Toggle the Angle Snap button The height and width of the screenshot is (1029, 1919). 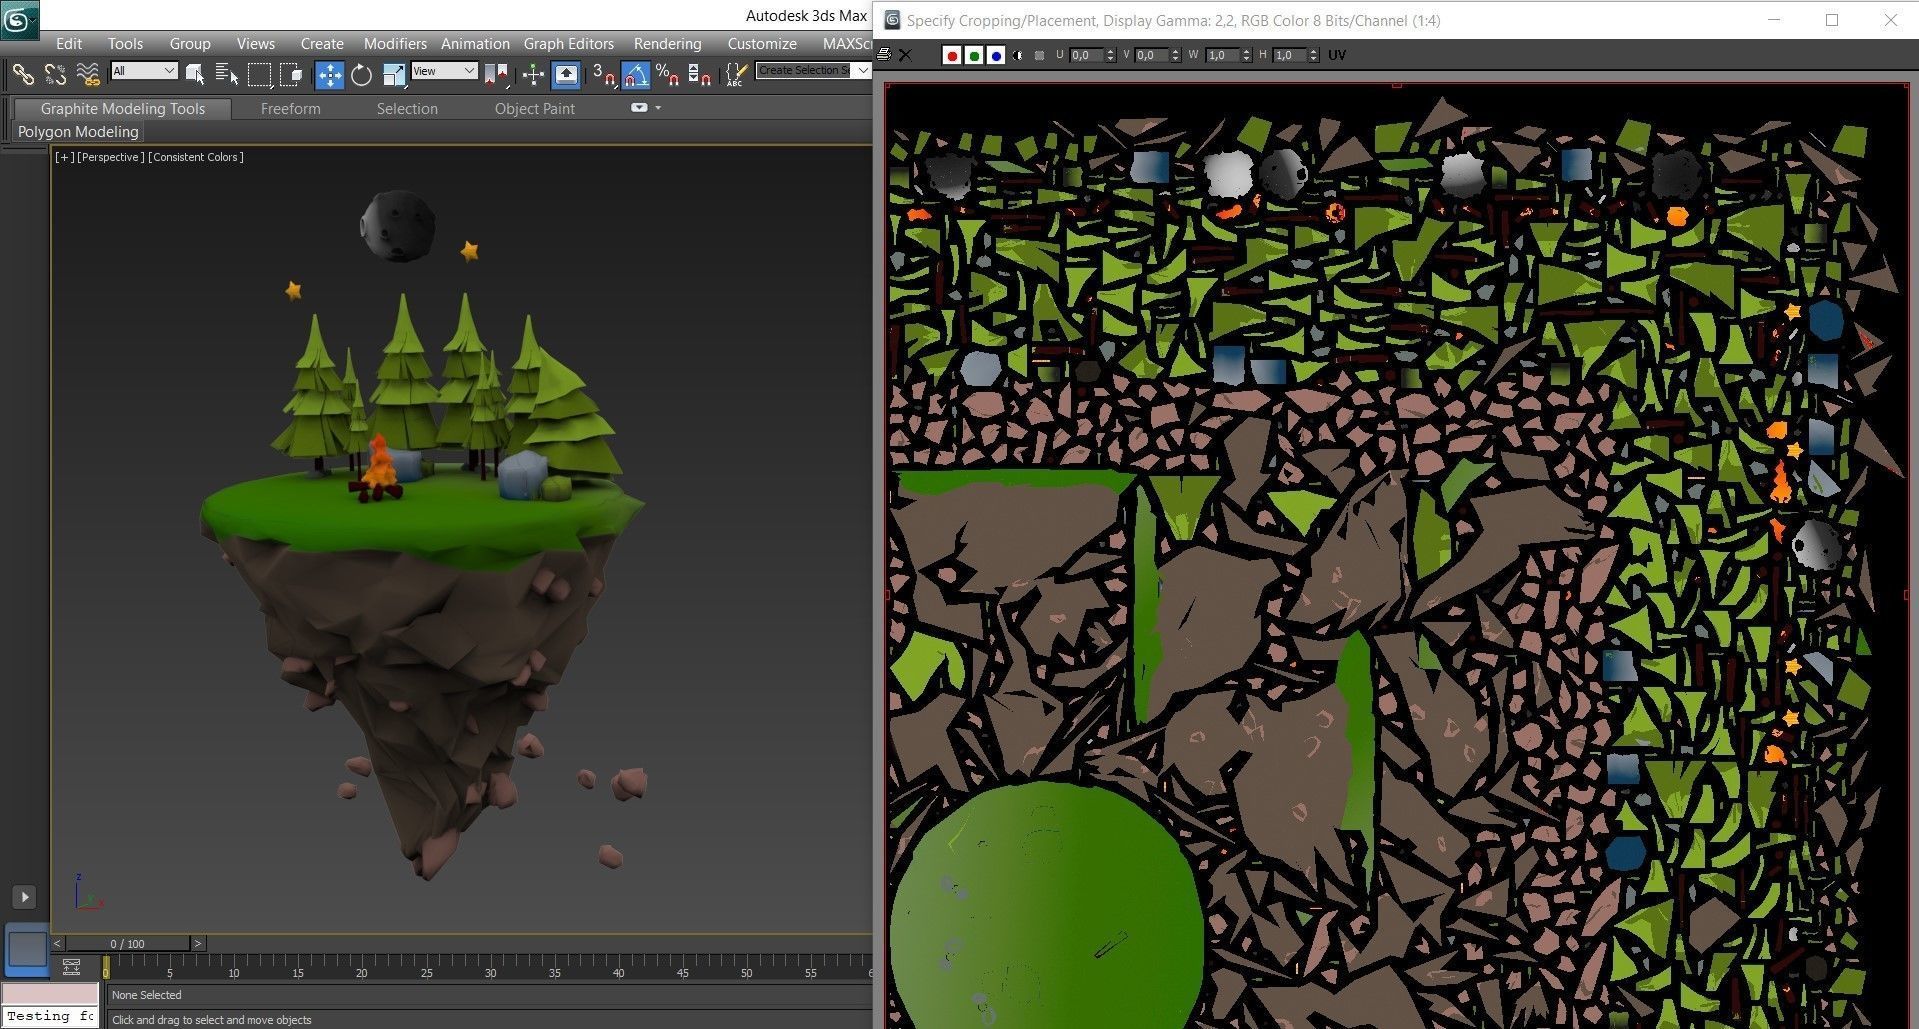click(x=636, y=74)
